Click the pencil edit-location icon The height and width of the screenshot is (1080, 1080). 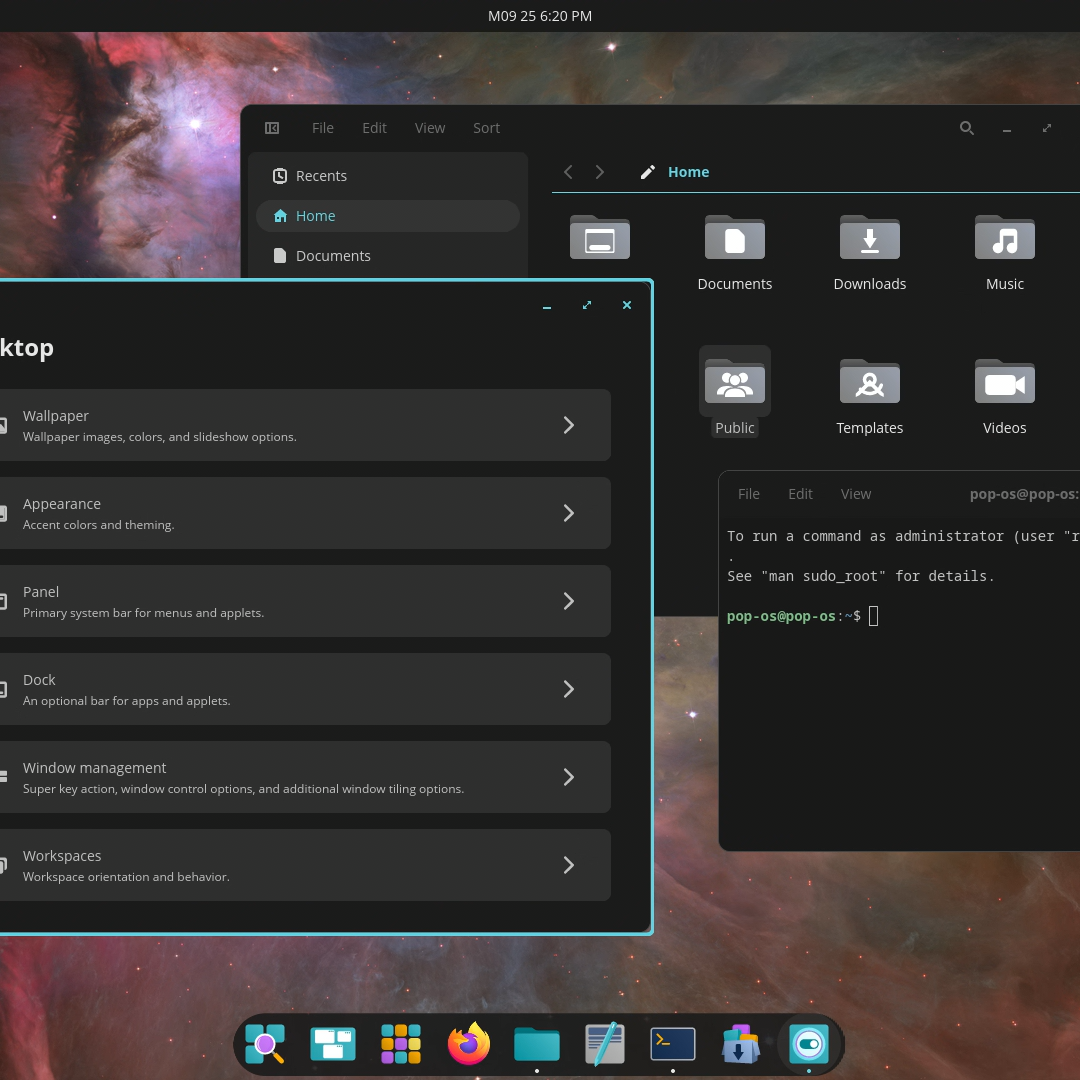[x=647, y=172]
